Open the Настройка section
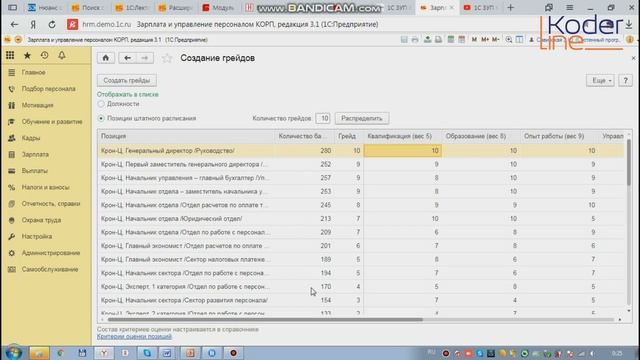Image resolution: width=640 pixels, height=360 pixels. 37,236
